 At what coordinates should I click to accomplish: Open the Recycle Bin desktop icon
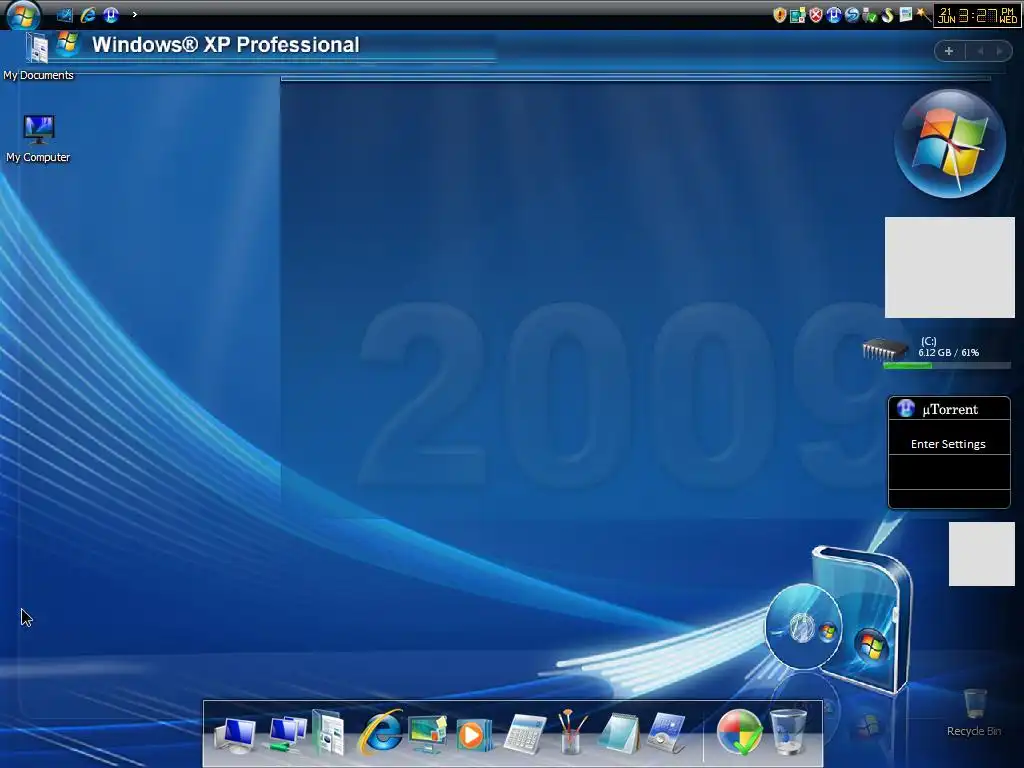974,713
